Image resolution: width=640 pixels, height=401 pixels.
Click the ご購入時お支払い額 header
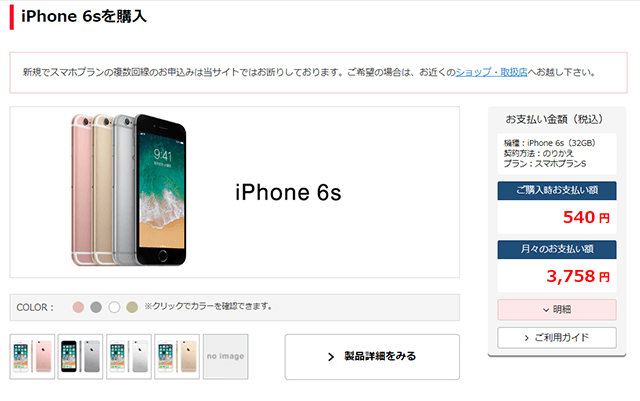pos(557,190)
